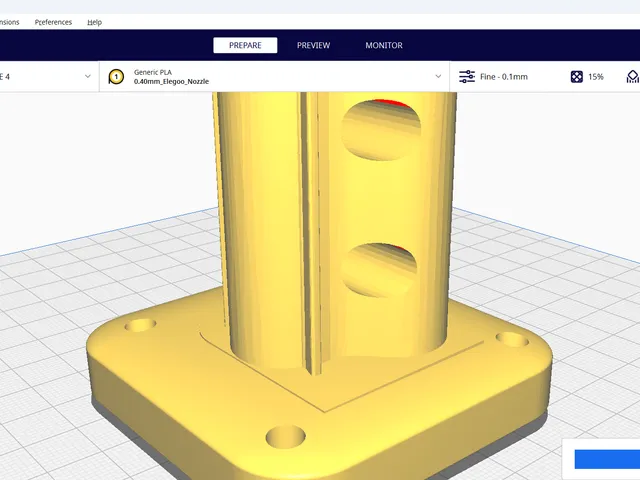Click the 15% infill value
This screenshot has width=640, height=480.
point(596,77)
